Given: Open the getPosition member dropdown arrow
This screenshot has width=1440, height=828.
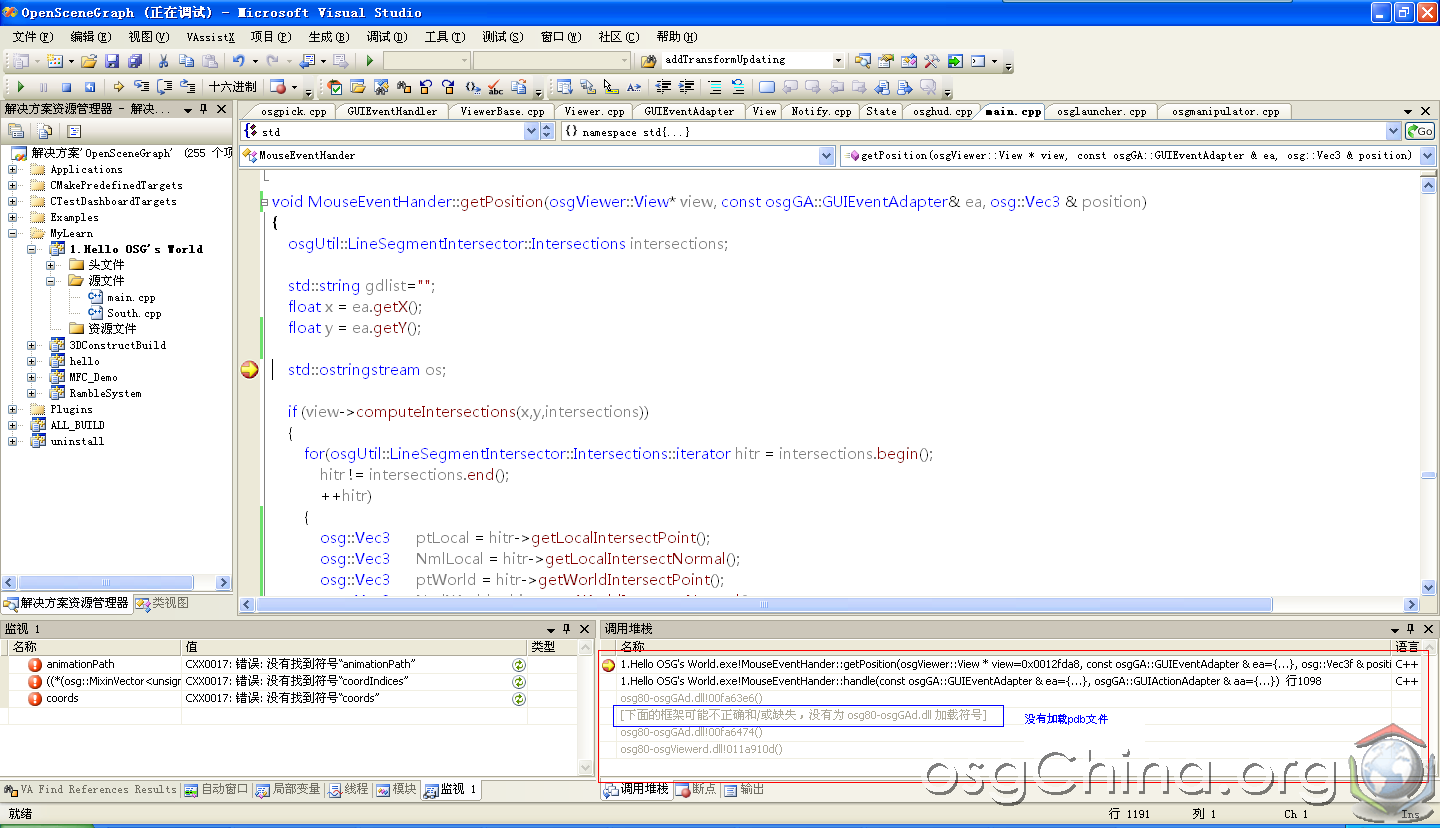Looking at the screenshot, I should pyautogui.click(x=1427, y=155).
